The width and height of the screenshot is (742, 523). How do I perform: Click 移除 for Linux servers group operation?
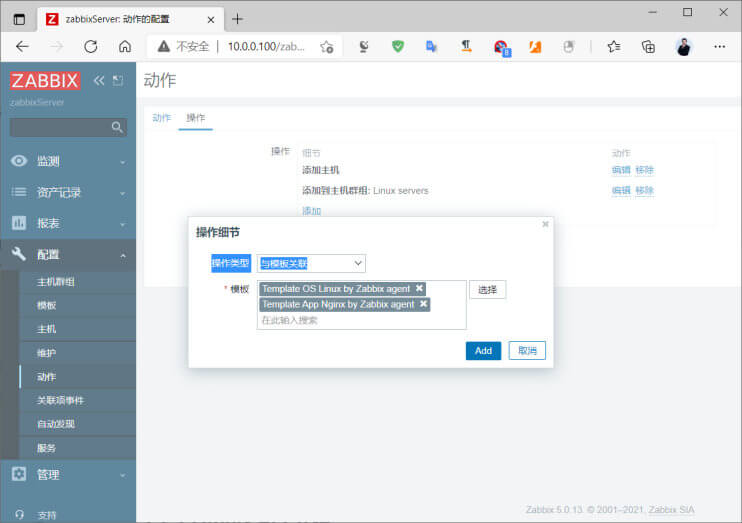pyautogui.click(x=645, y=191)
